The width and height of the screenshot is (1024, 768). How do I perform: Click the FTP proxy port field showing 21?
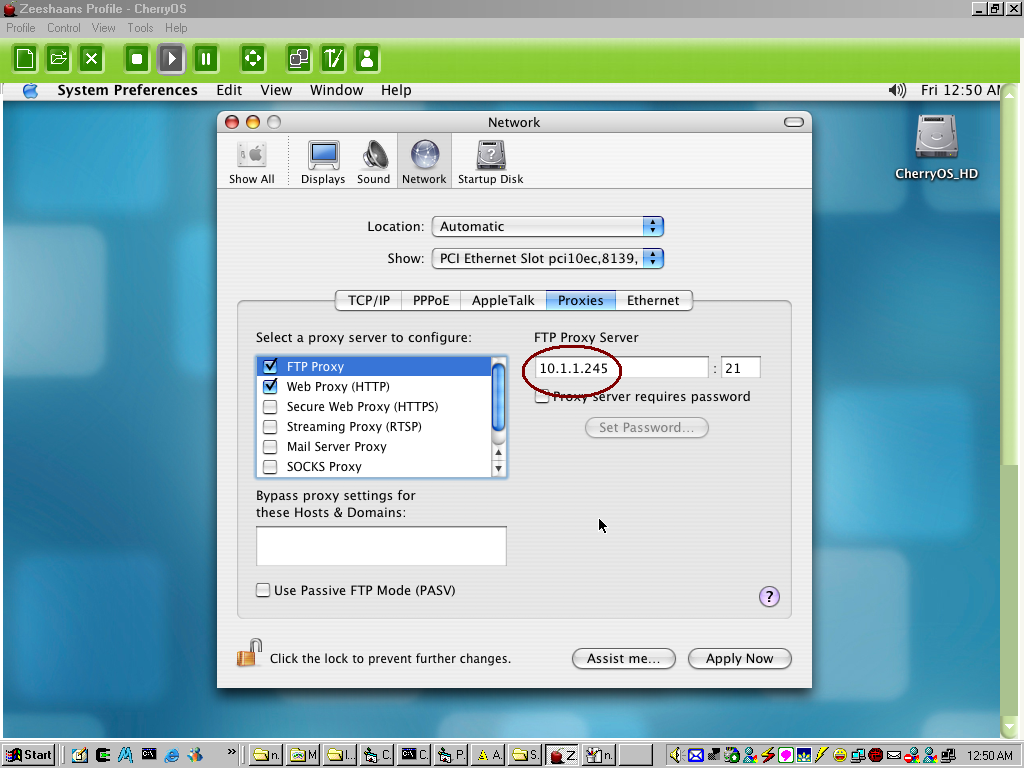point(741,368)
